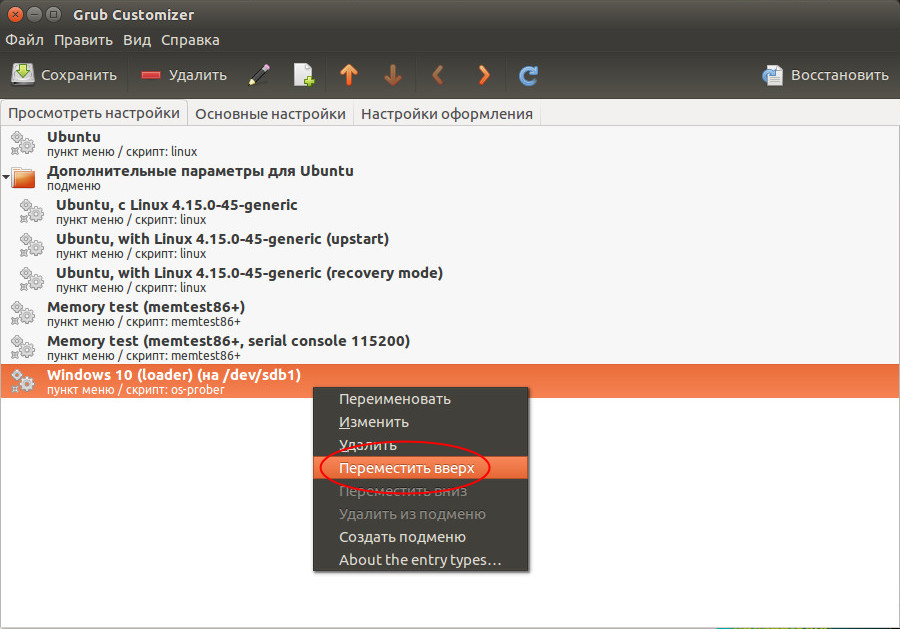The image size is (900, 629).
Task: Select Memory test (memtest86+) entry title
Action: click(146, 307)
